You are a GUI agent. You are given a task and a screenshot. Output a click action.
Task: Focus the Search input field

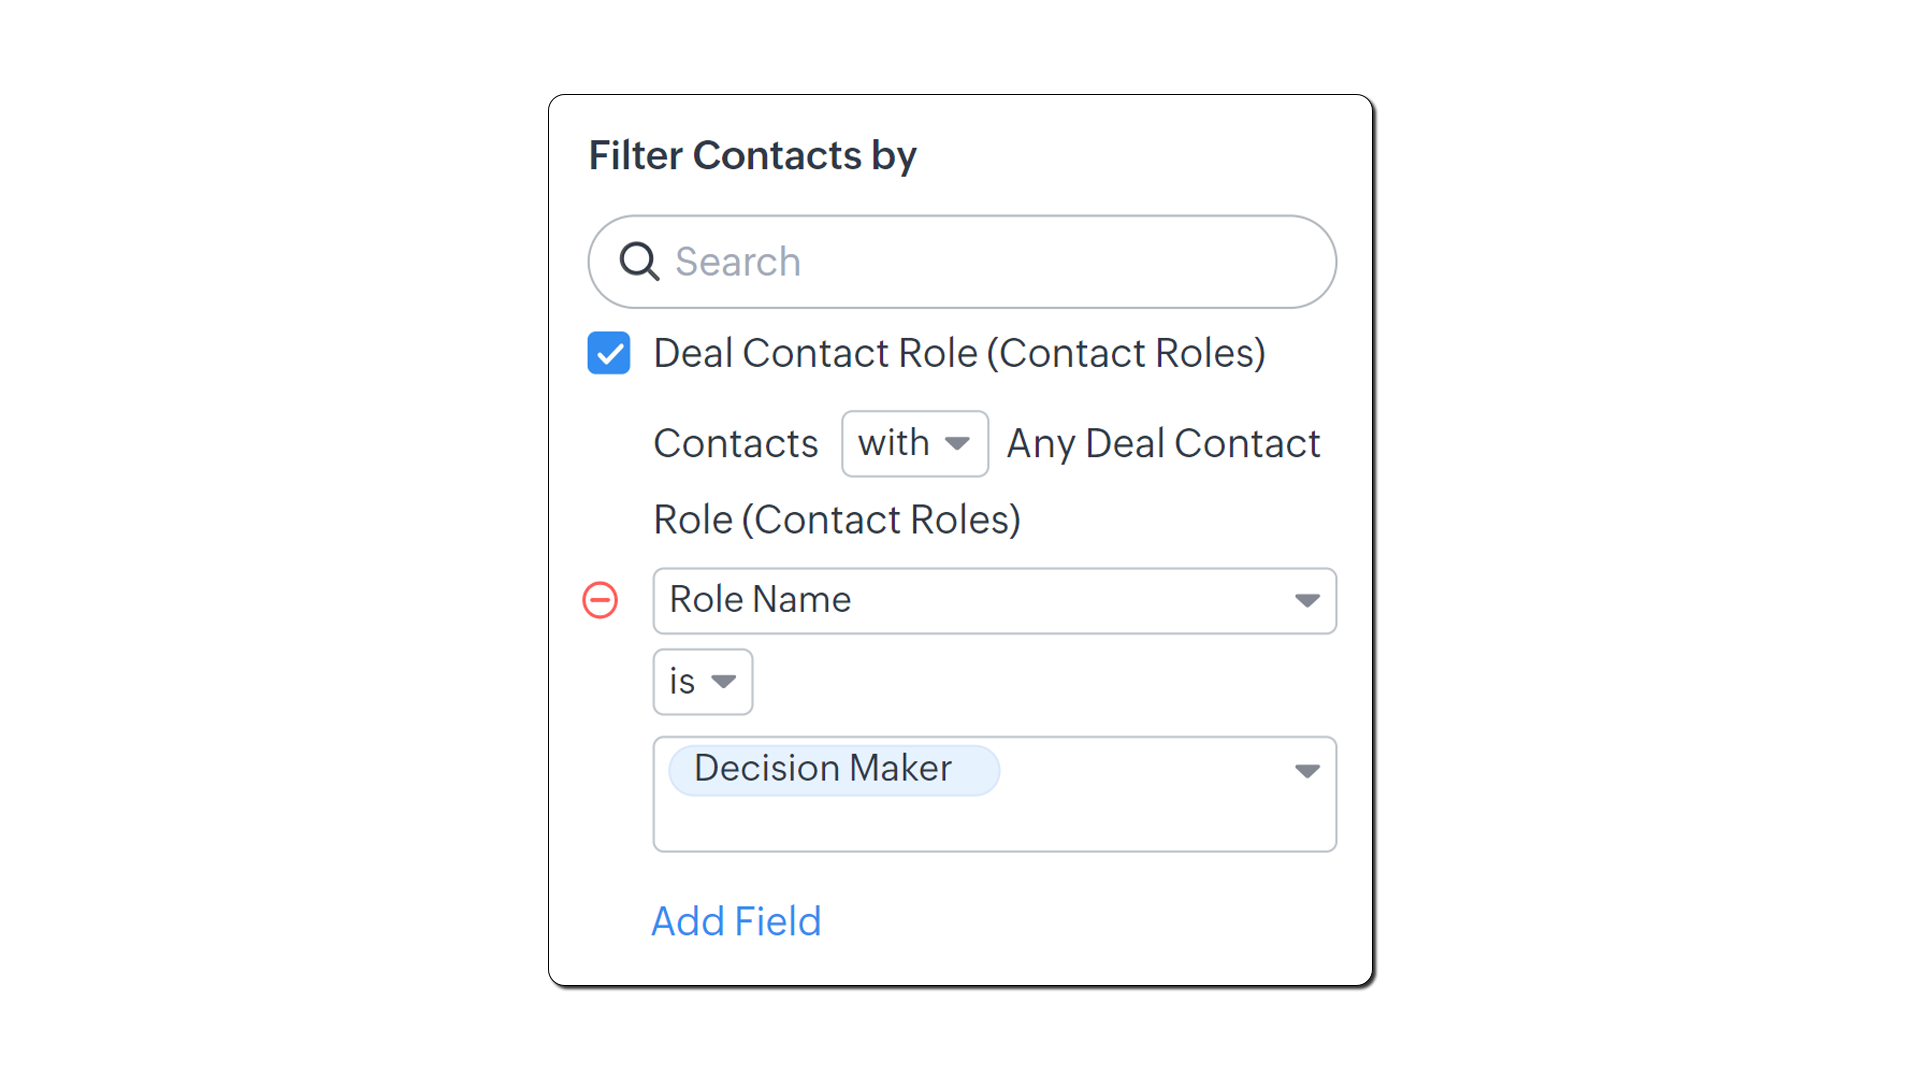pyautogui.click(x=990, y=262)
